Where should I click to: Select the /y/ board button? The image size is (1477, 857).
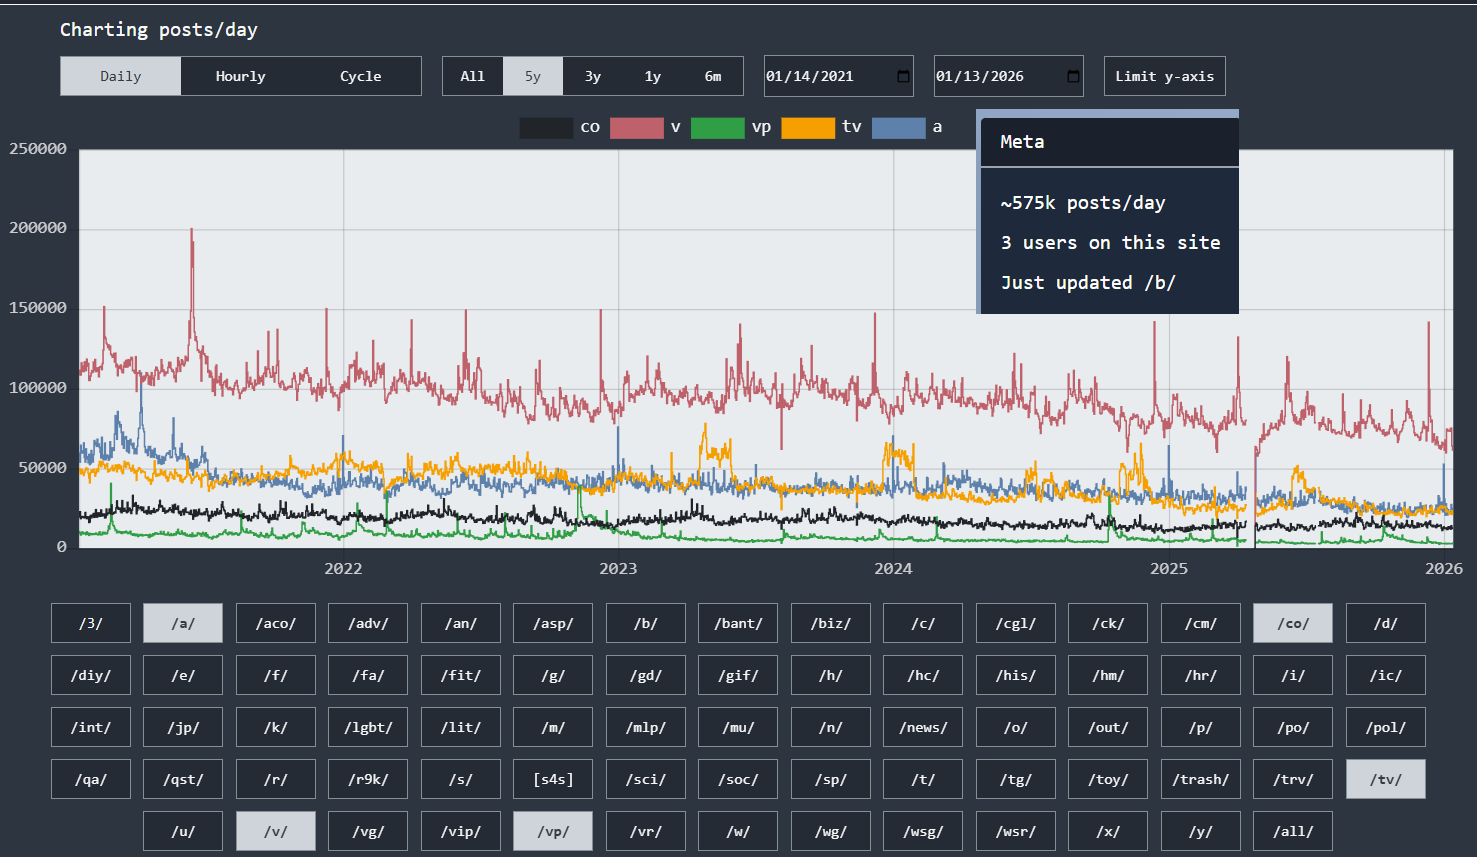coord(1201,831)
